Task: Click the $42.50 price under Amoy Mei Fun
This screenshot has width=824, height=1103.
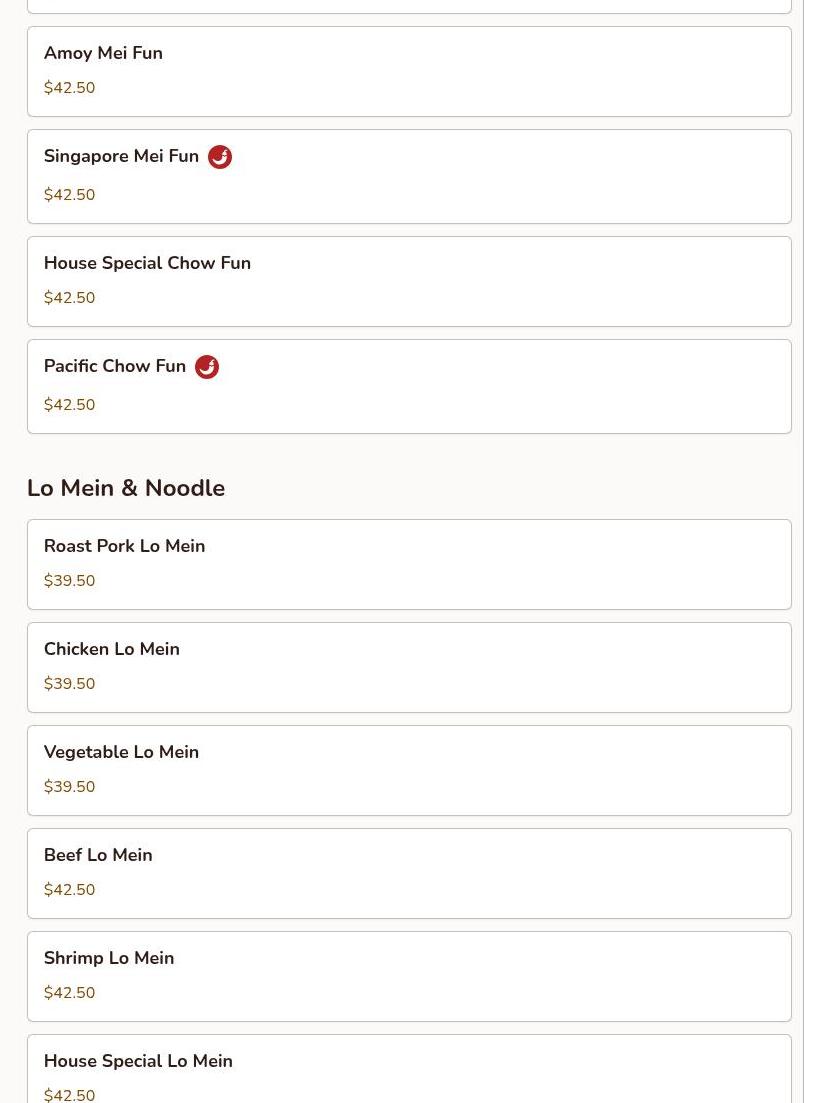Action: click(x=69, y=88)
